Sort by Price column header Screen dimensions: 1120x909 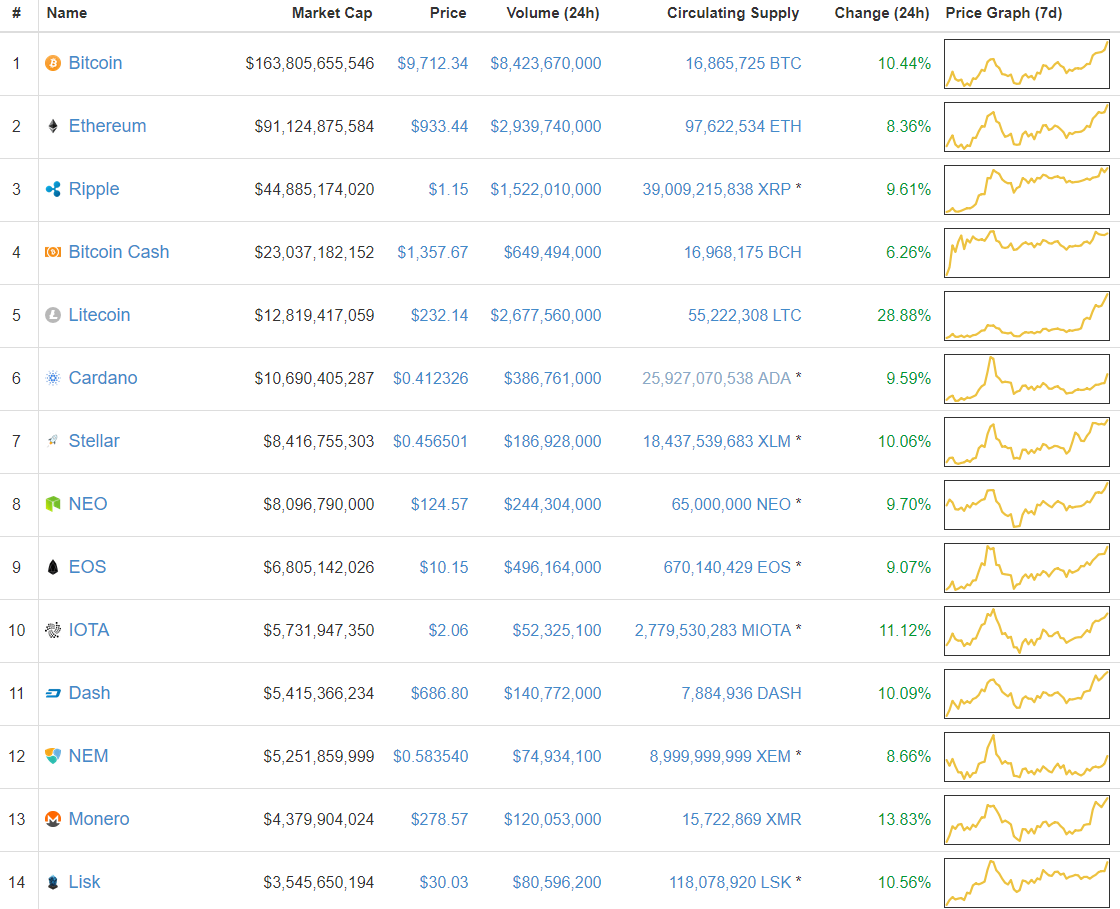coord(448,13)
